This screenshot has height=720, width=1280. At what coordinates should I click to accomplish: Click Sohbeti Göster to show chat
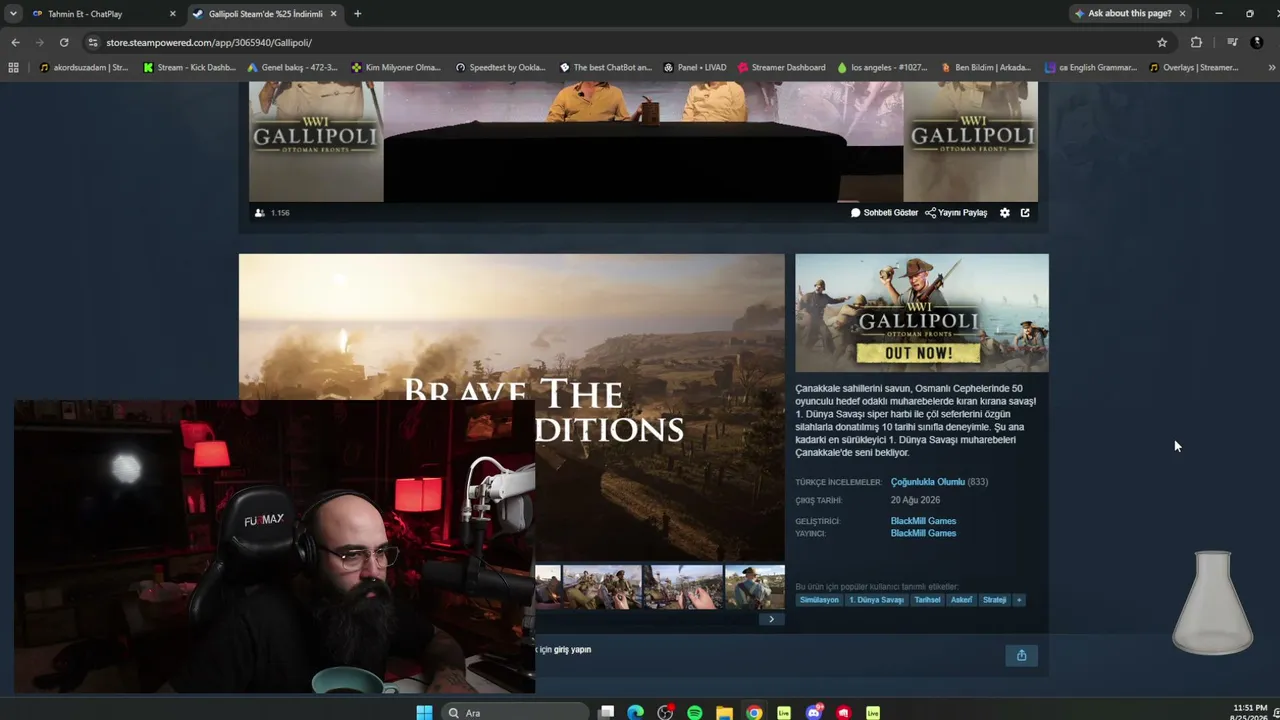point(884,213)
